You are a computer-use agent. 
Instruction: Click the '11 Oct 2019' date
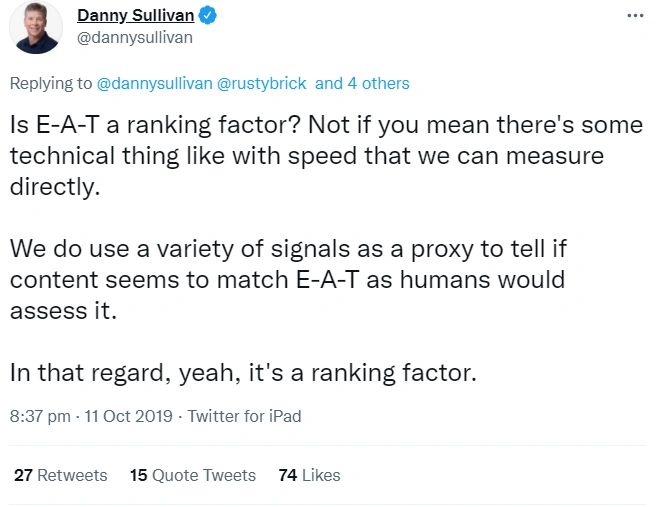pos(127,416)
